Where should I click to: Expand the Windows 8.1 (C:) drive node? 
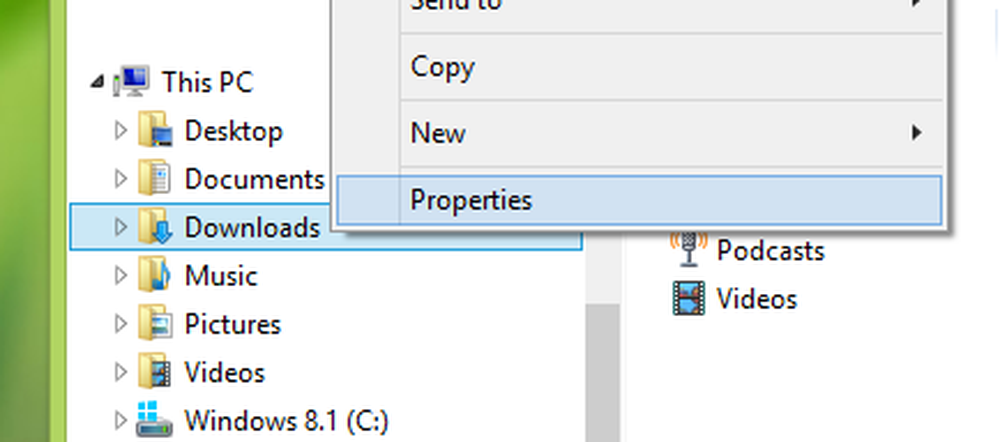pyautogui.click(x=120, y=420)
